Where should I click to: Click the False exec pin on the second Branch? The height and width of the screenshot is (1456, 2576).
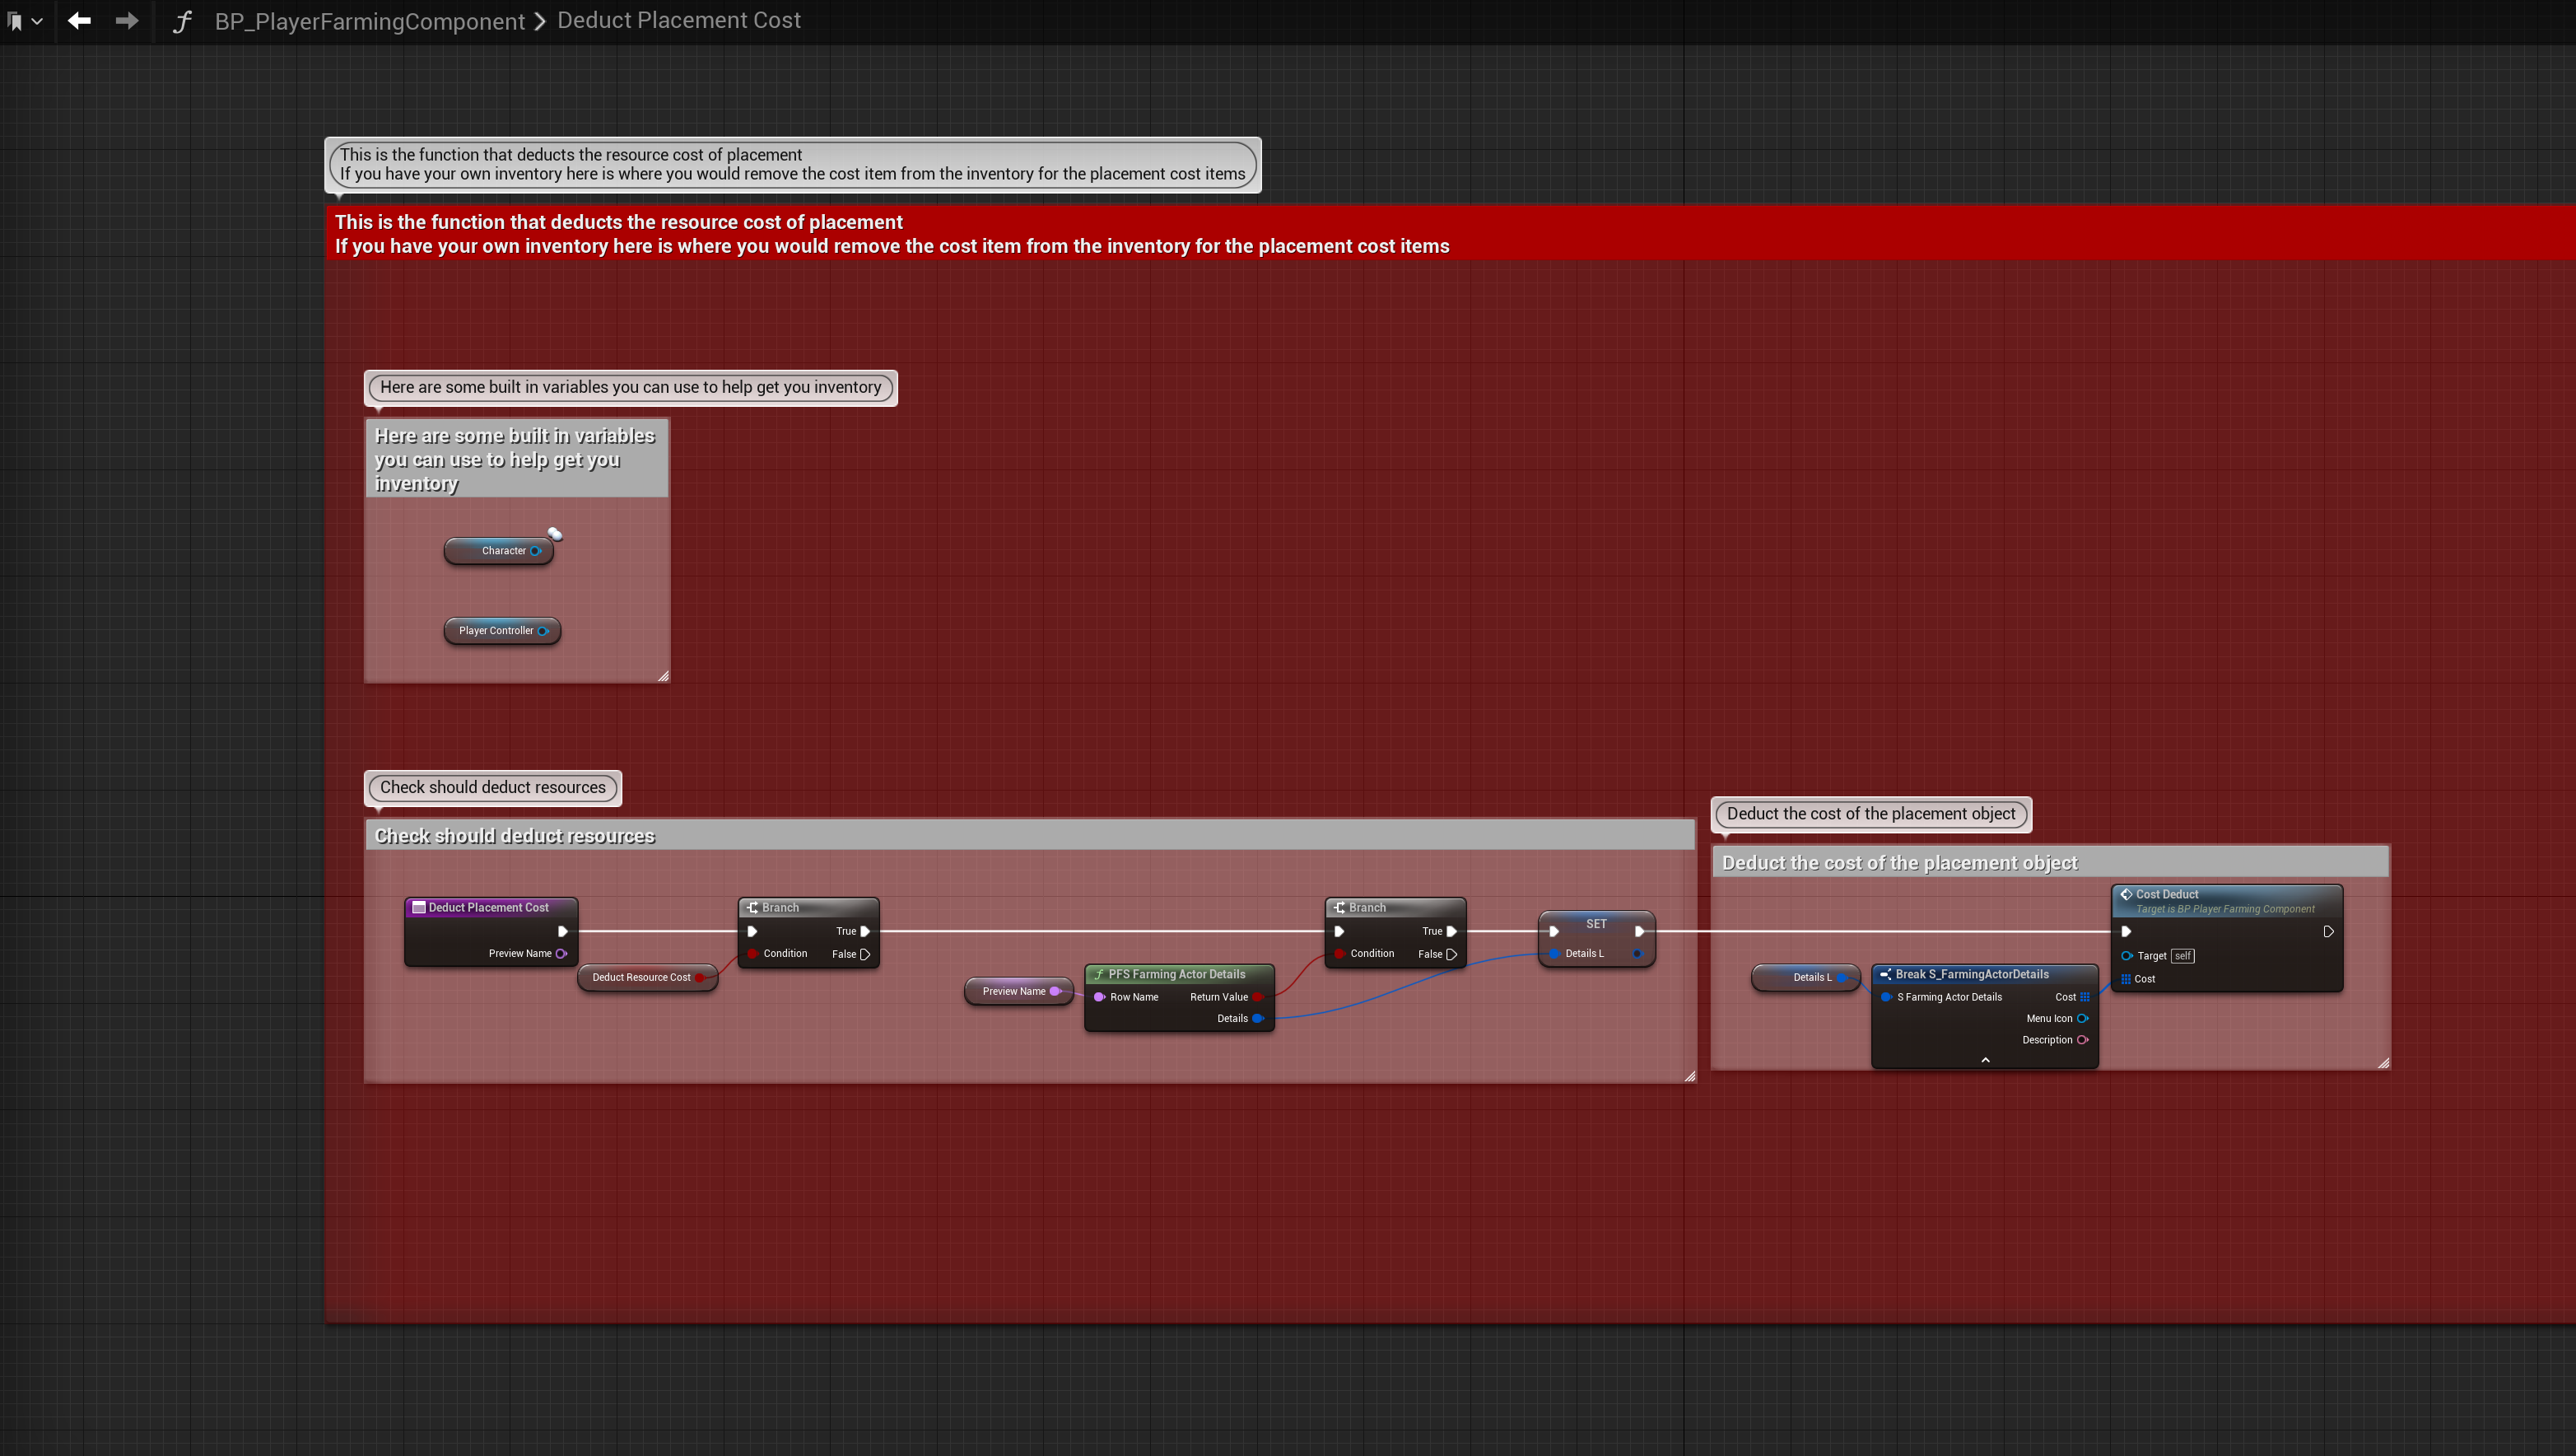tap(1452, 954)
